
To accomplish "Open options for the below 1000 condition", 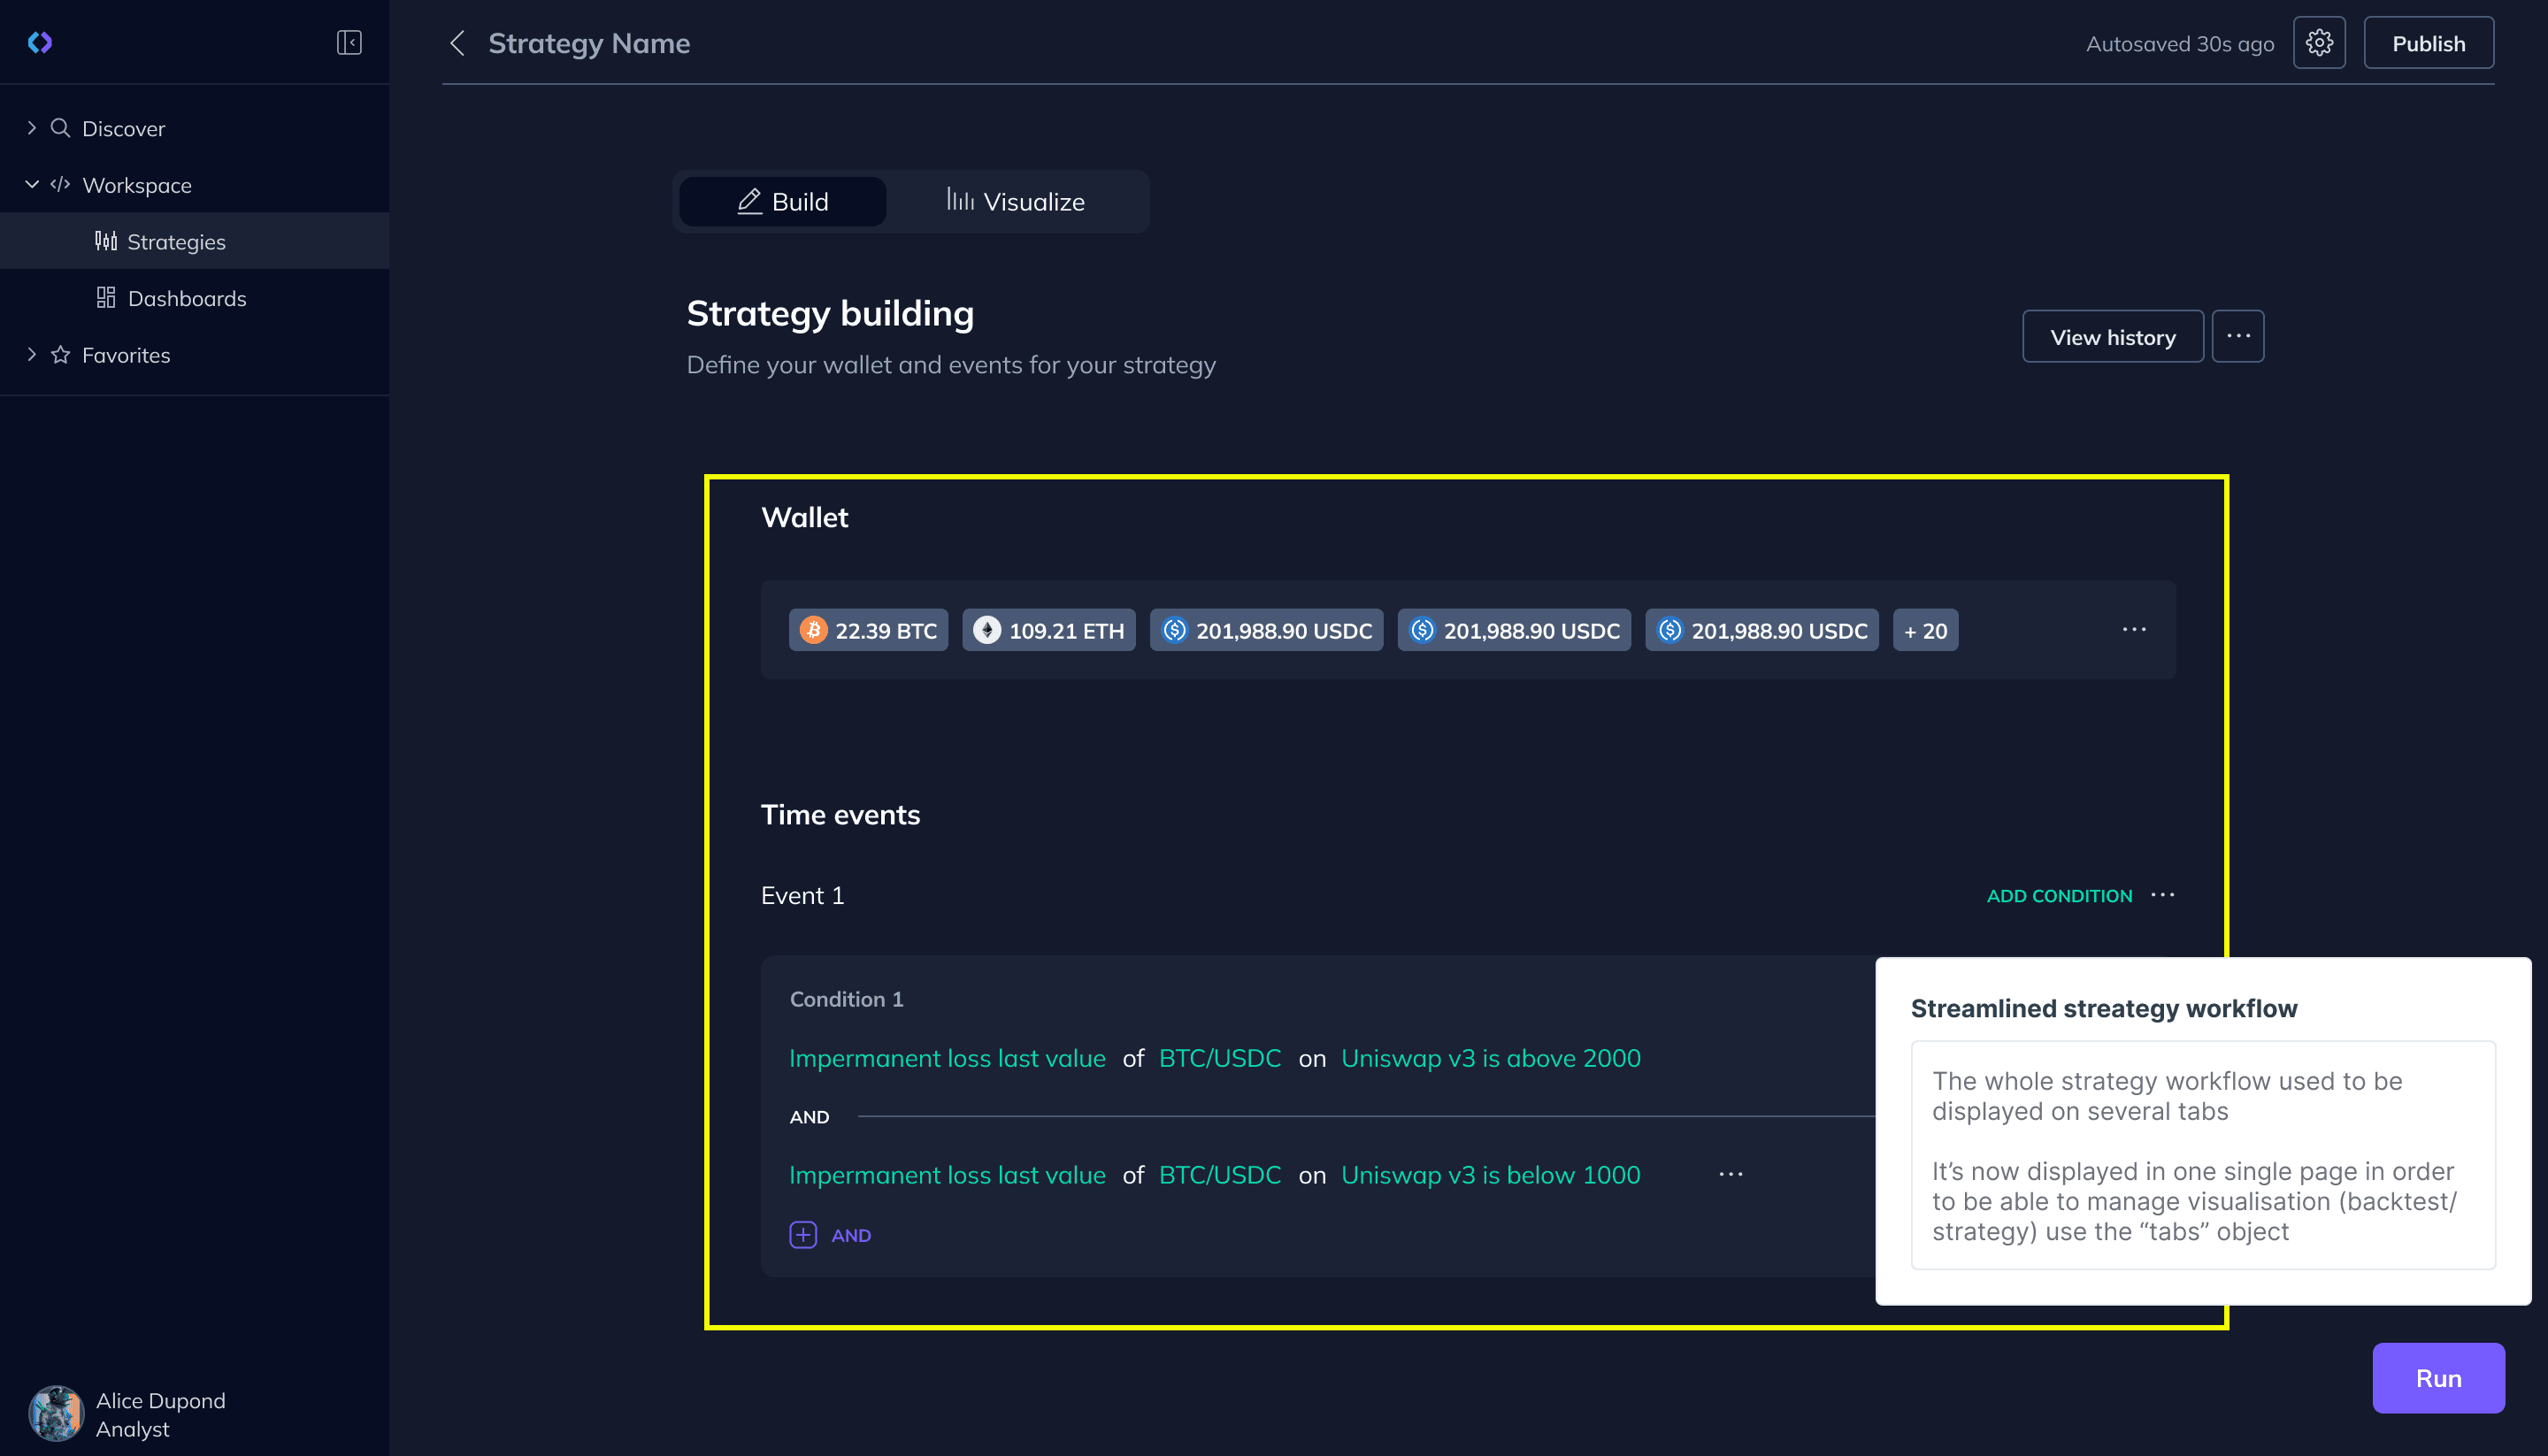I will click(x=1731, y=1175).
